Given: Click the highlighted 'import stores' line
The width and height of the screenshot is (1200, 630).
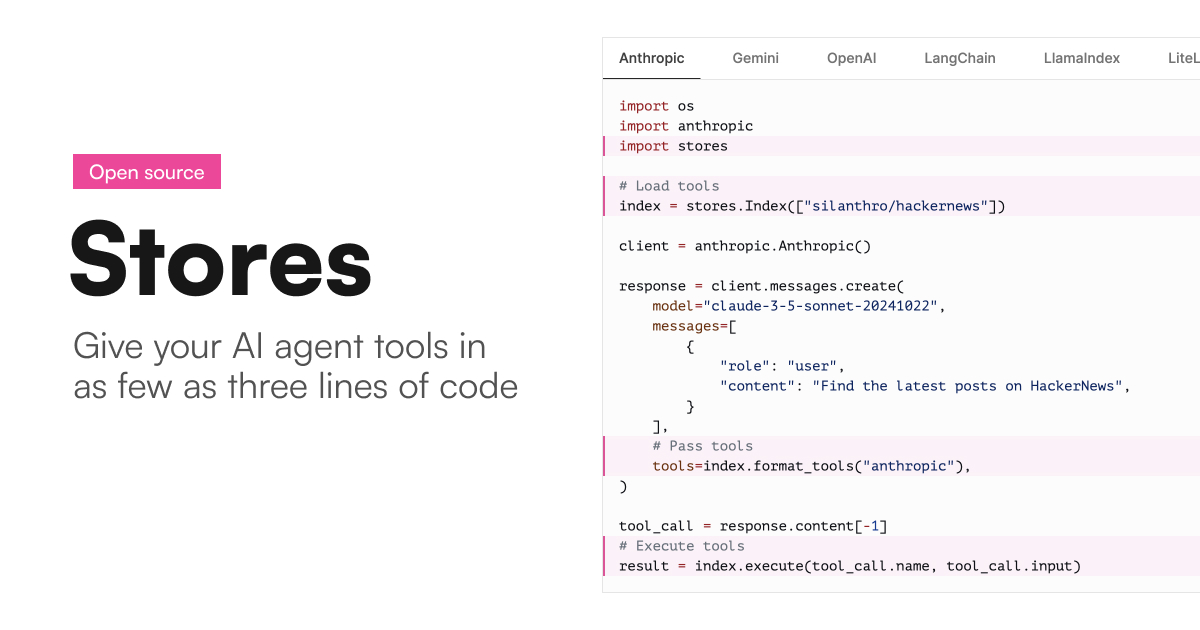Looking at the screenshot, I should tap(673, 146).
